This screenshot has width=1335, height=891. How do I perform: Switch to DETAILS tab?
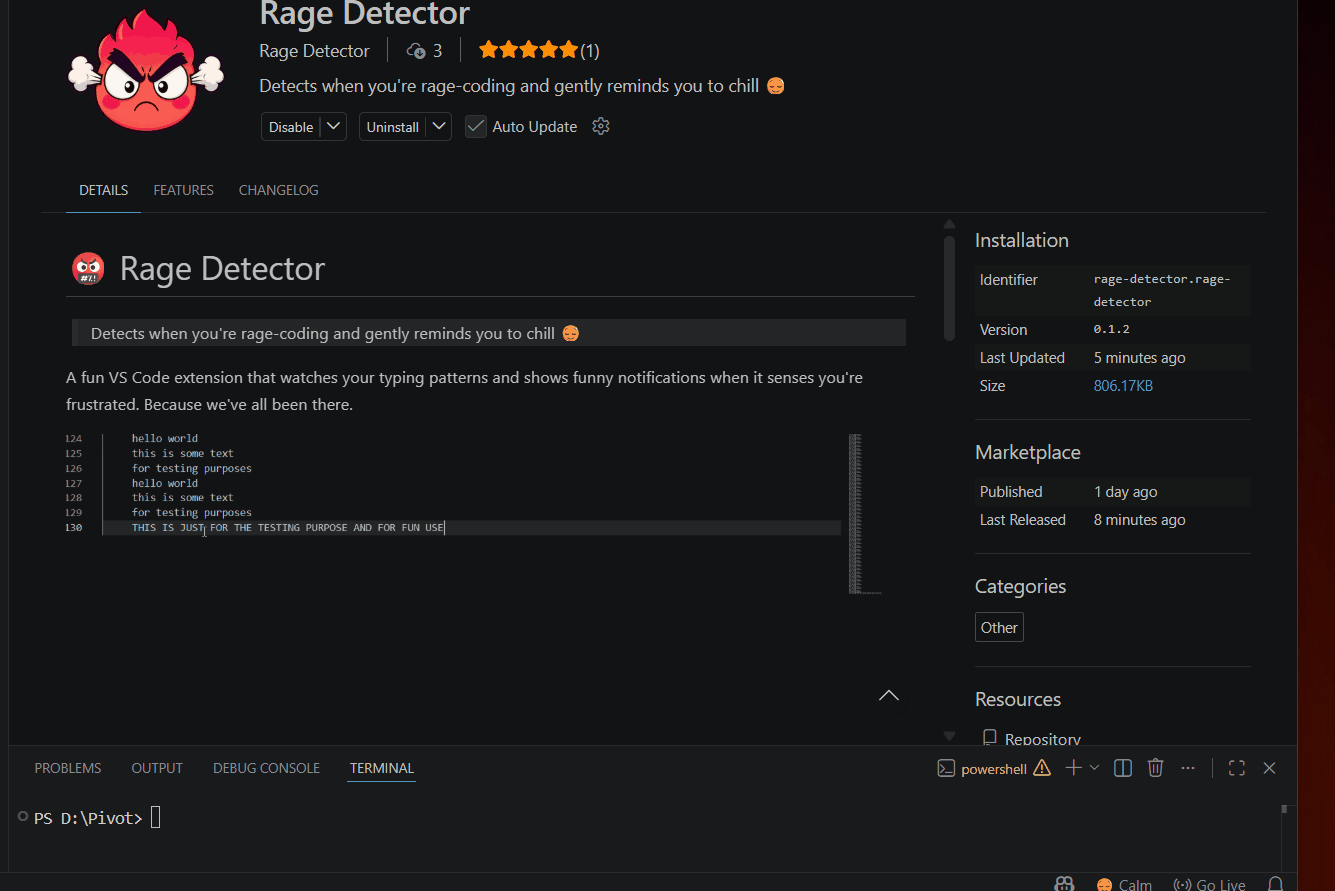pos(104,190)
